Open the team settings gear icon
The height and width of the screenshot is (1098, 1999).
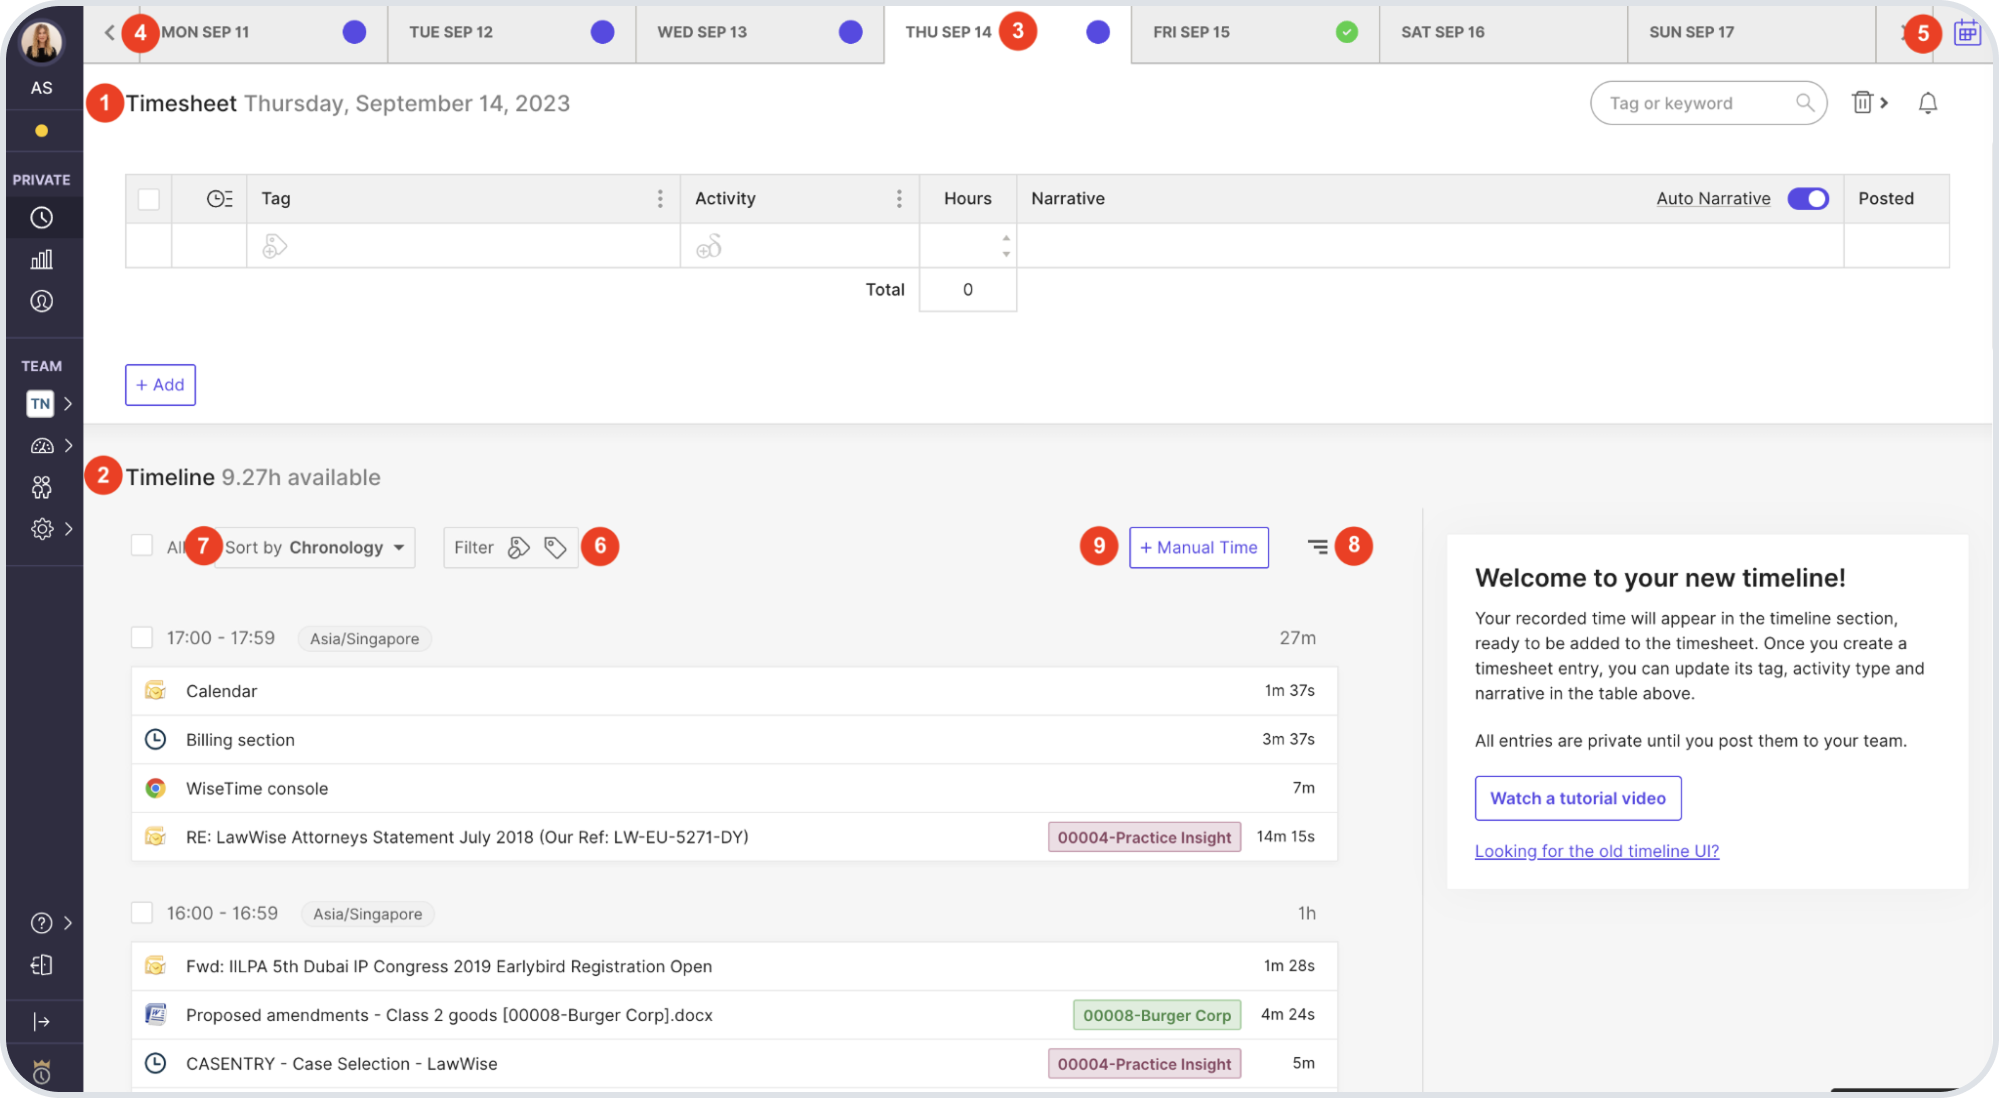point(41,528)
